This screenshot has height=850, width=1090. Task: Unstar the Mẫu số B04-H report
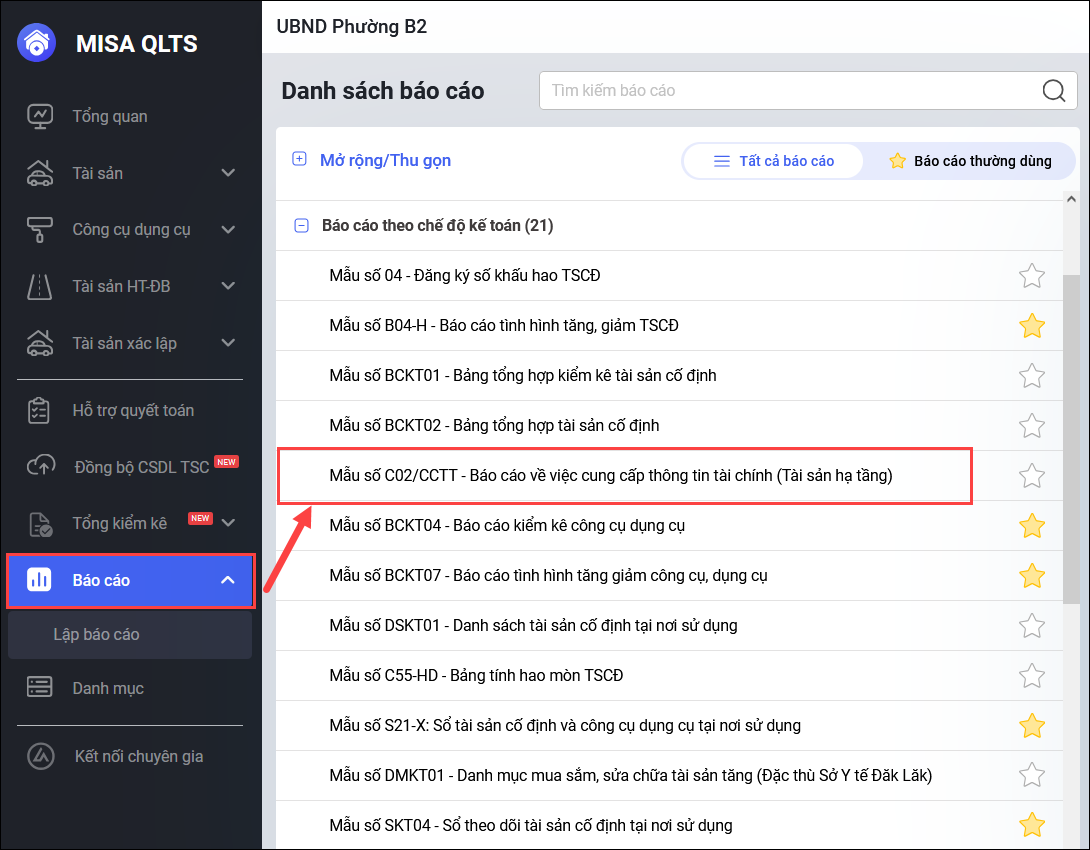(1032, 326)
